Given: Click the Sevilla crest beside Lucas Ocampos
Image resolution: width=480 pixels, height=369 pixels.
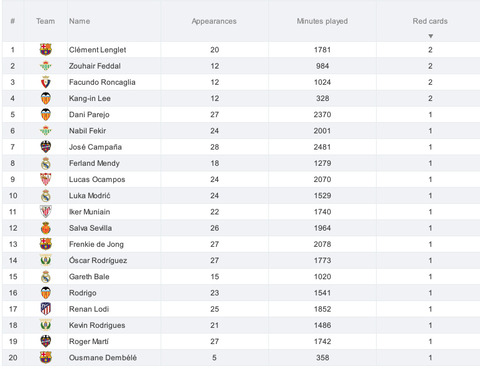Looking at the screenshot, I should [46, 179].
